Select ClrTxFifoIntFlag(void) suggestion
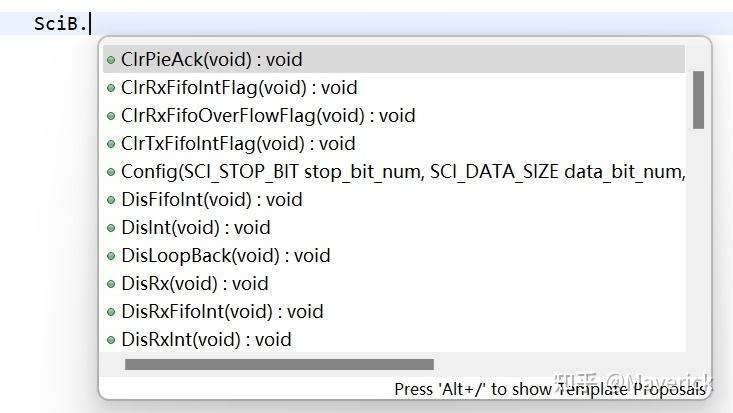The image size is (733, 413). click(x=238, y=144)
